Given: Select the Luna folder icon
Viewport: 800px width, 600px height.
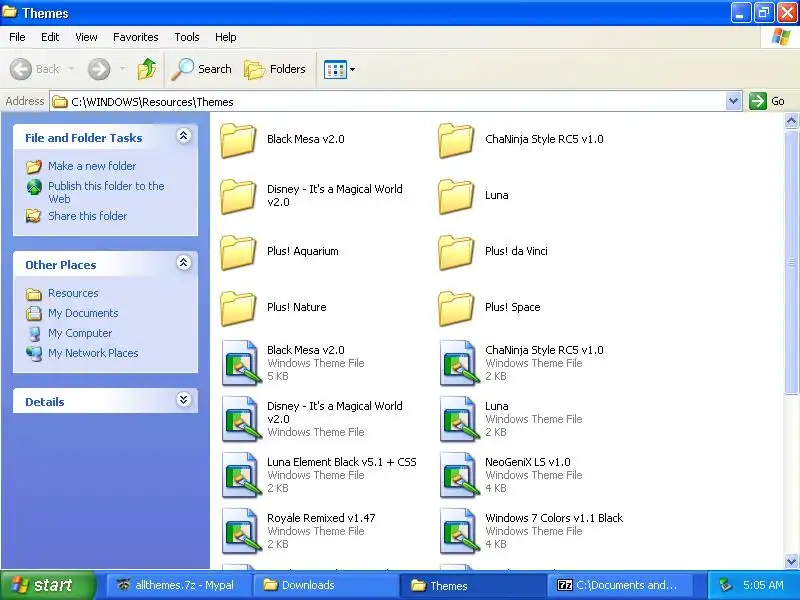Looking at the screenshot, I should (x=456, y=196).
